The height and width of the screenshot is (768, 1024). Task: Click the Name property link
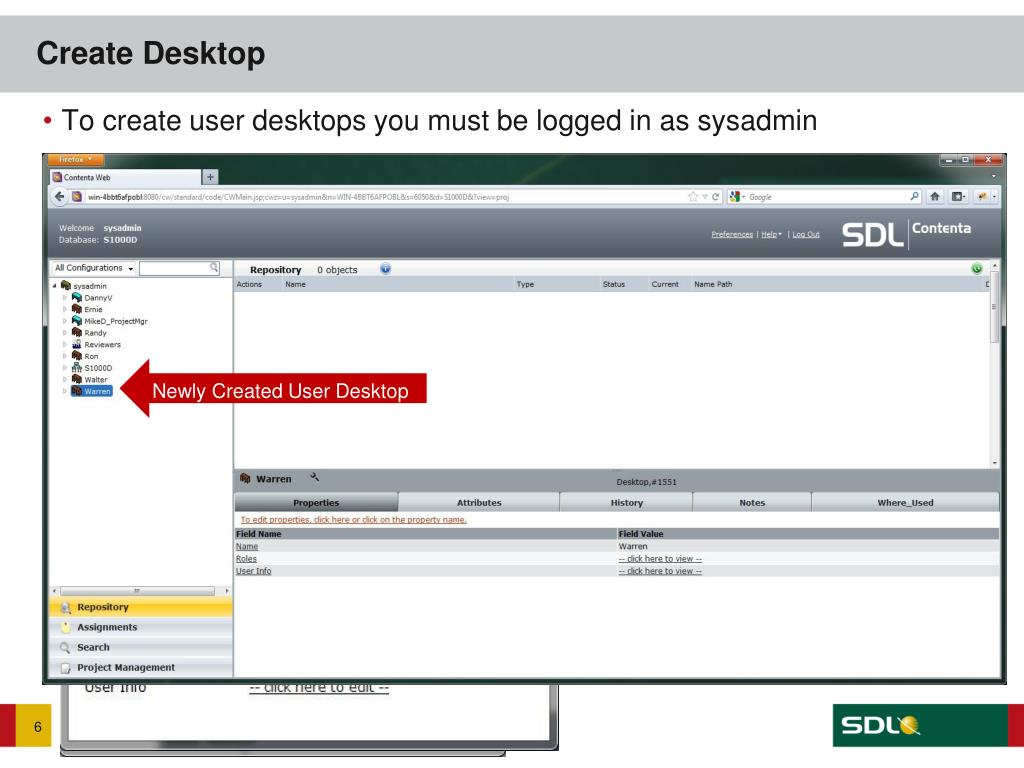(x=247, y=547)
